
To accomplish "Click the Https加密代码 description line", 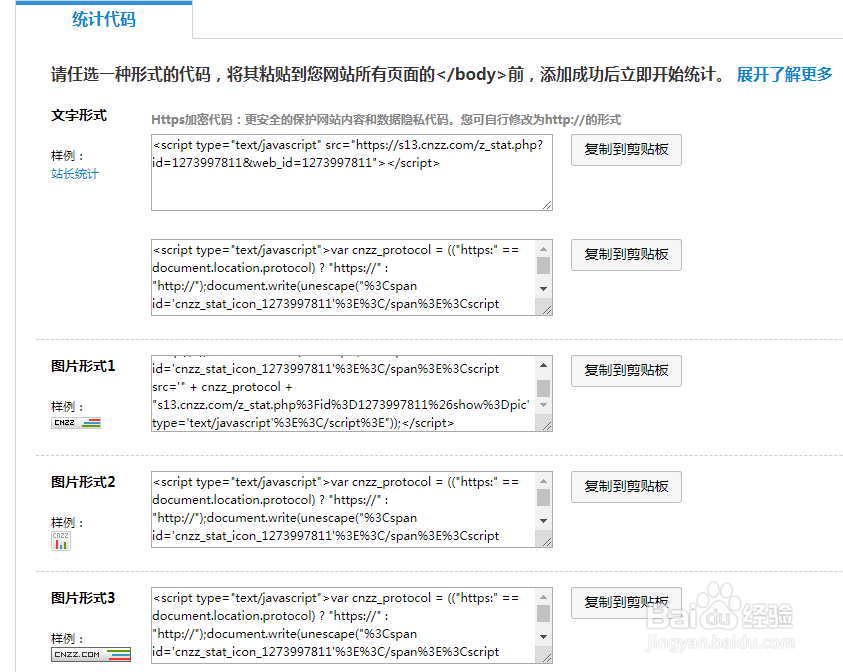I will coord(386,119).
